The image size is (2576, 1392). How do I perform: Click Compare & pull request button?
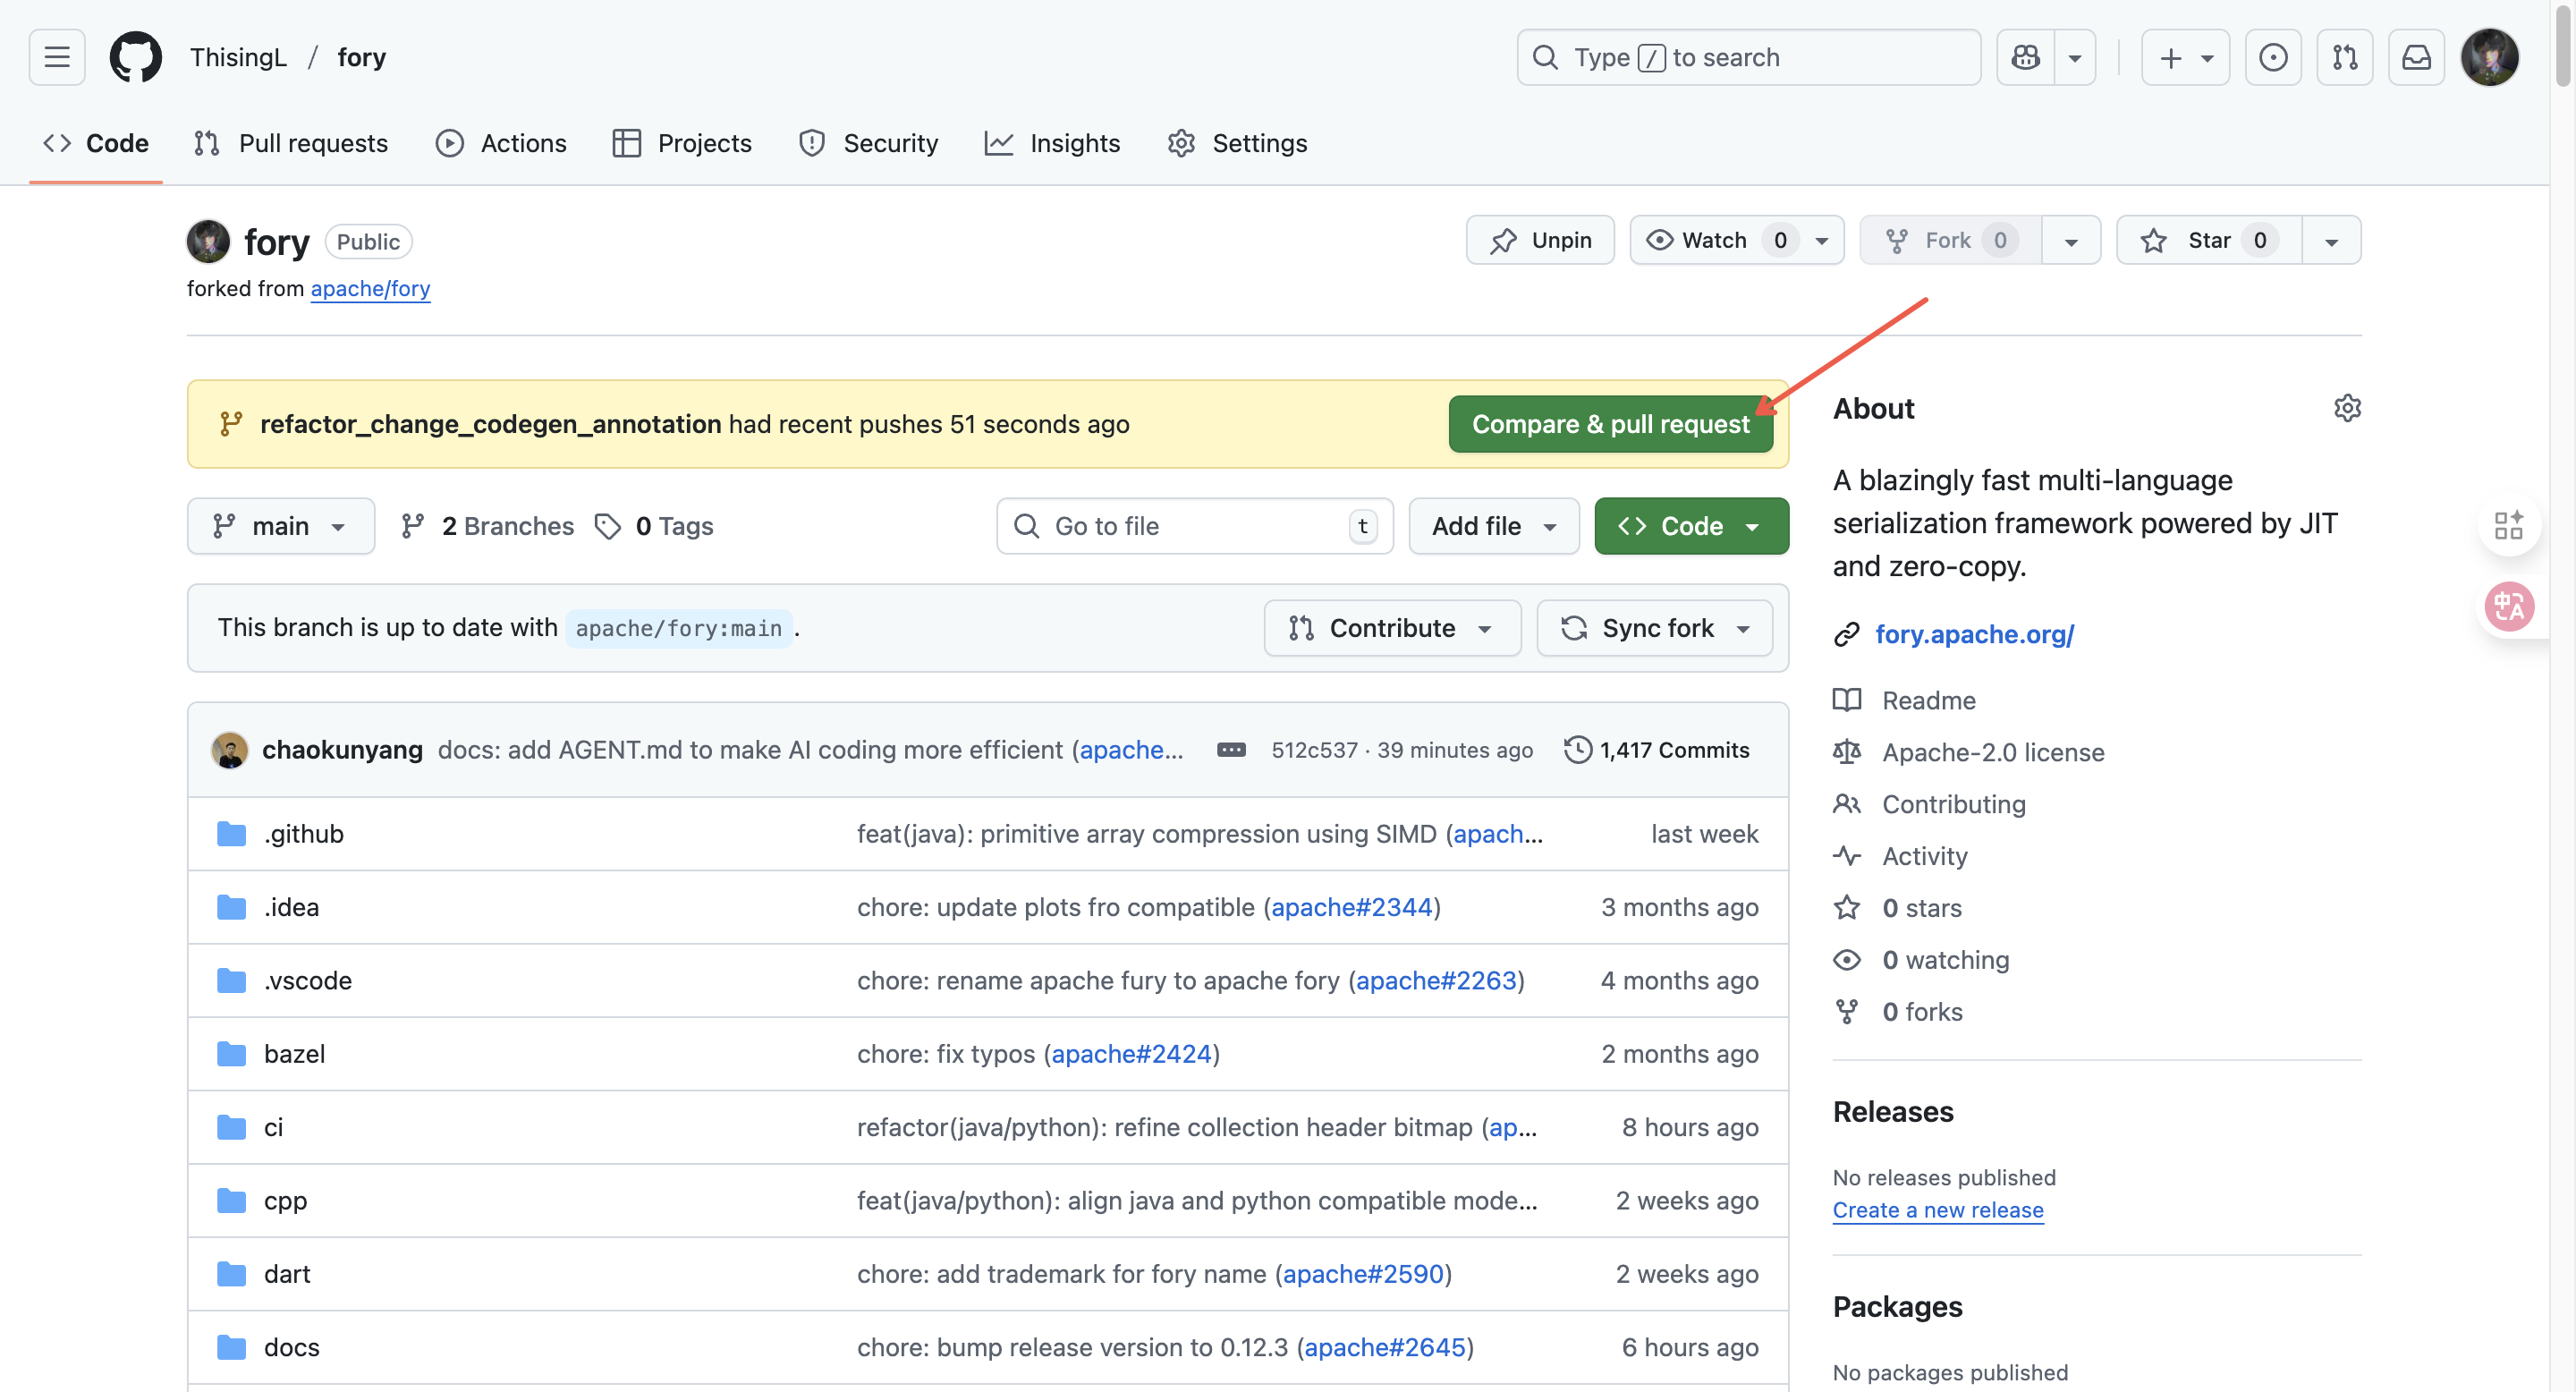pyautogui.click(x=1610, y=424)
